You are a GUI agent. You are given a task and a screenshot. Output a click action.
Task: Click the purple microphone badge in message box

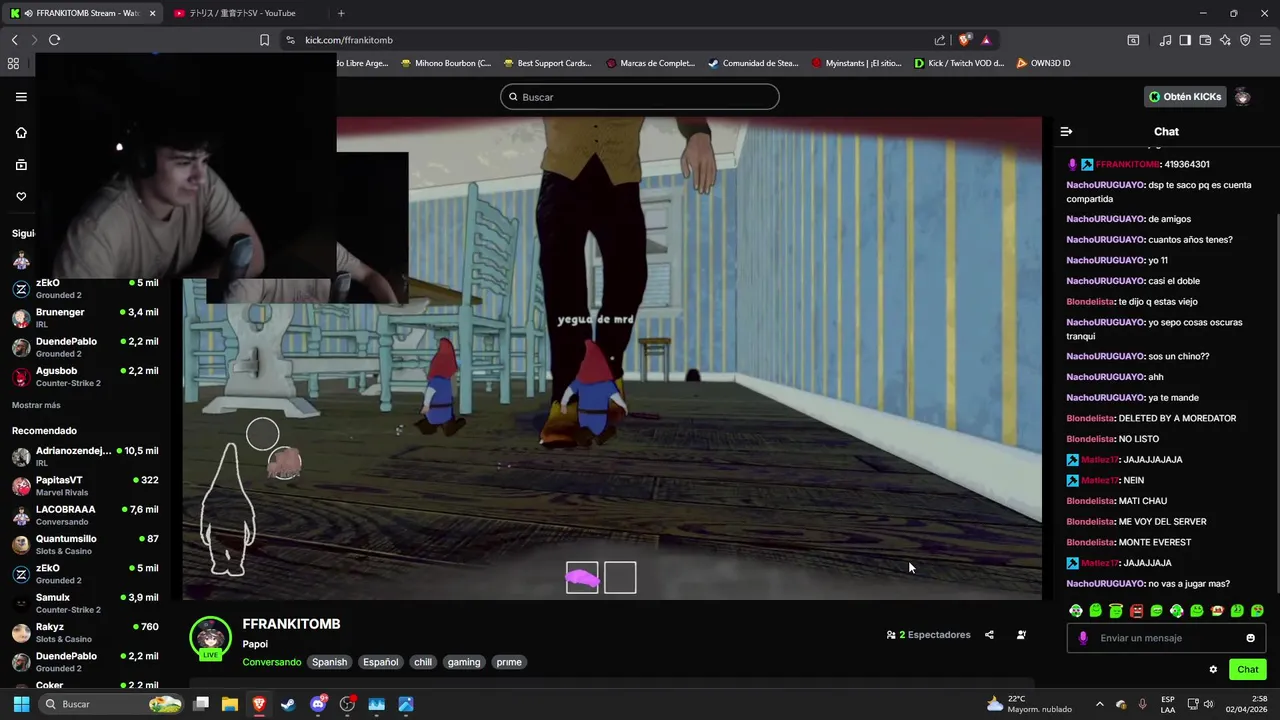[x=1083, y=638]
